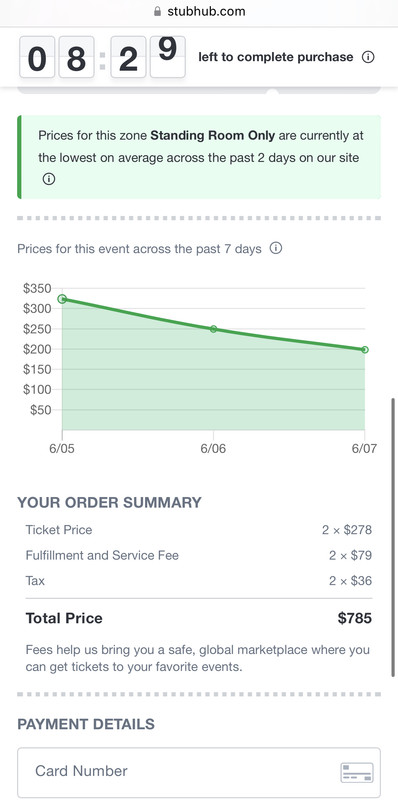Tap info icon next to past 7 days

click(276, 249)
